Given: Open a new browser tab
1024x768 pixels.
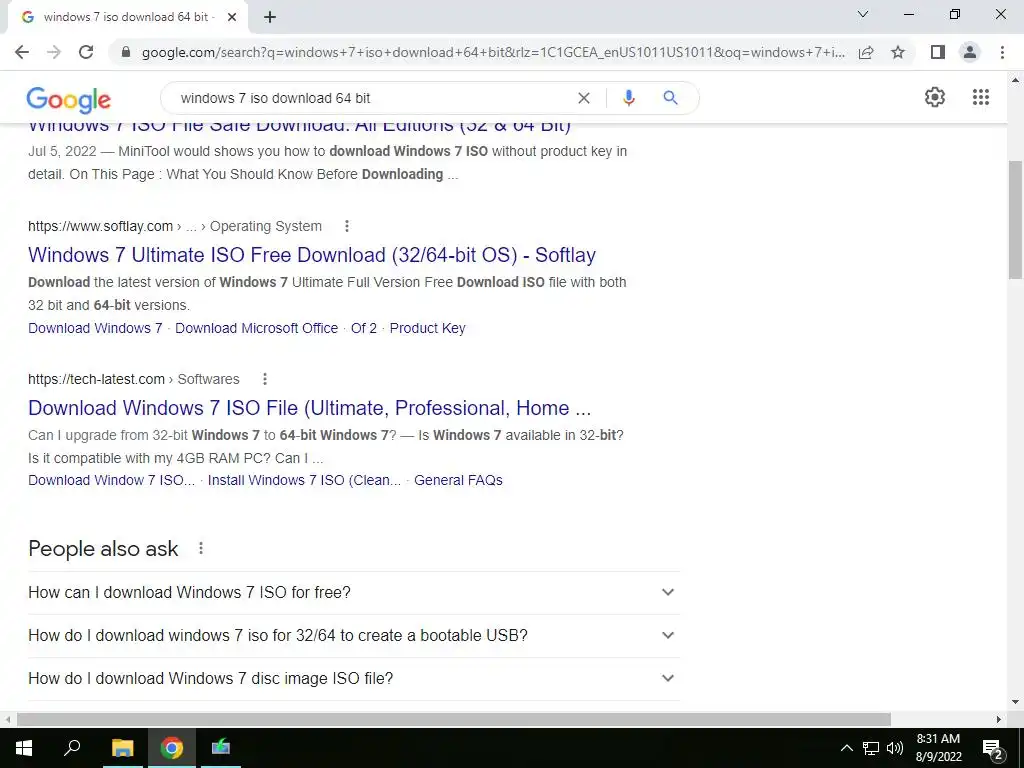Looking at the screenshot, I should coord(270,17).
